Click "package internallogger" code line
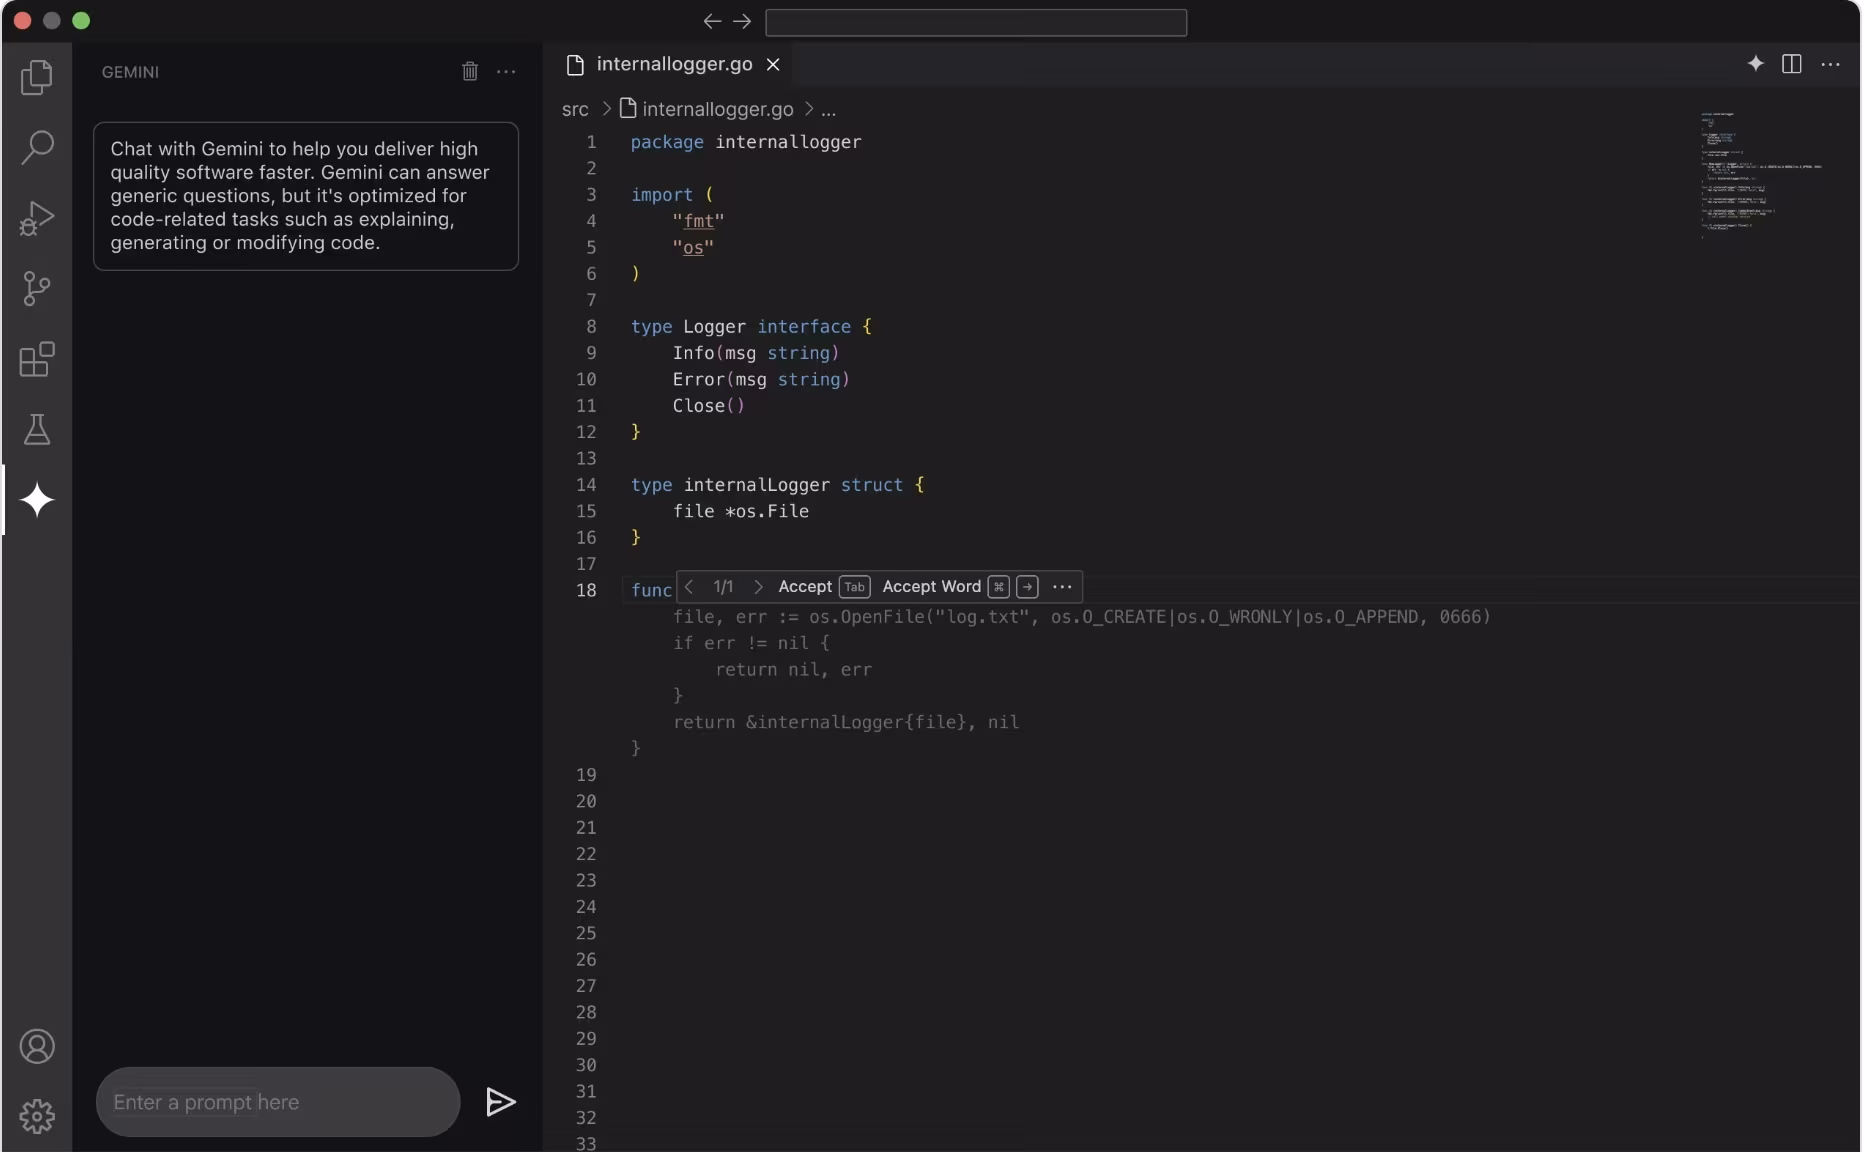Screen dimensions: 1864x1152 (x=746, y=142)
